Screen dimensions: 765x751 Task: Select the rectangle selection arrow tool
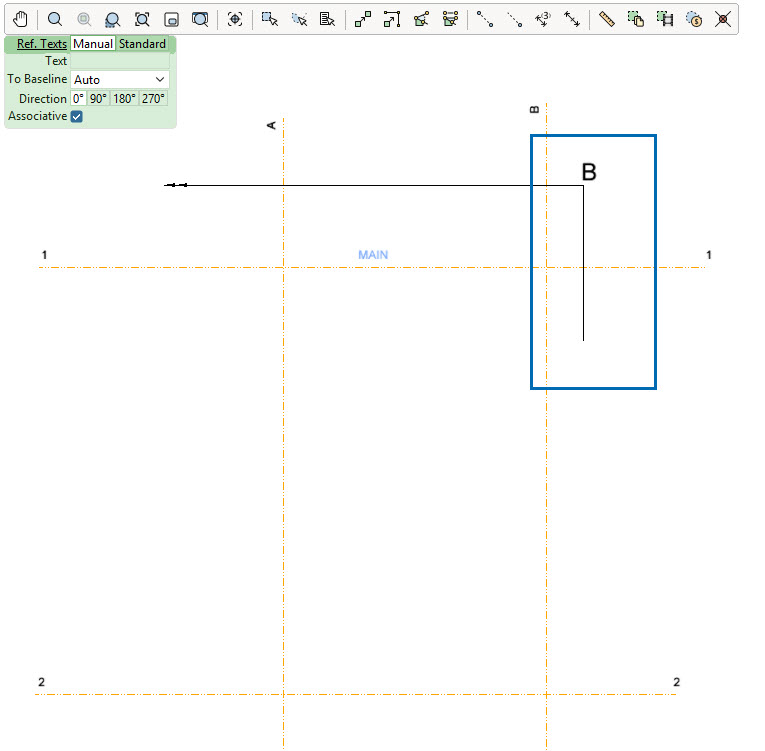pos(269,20)
